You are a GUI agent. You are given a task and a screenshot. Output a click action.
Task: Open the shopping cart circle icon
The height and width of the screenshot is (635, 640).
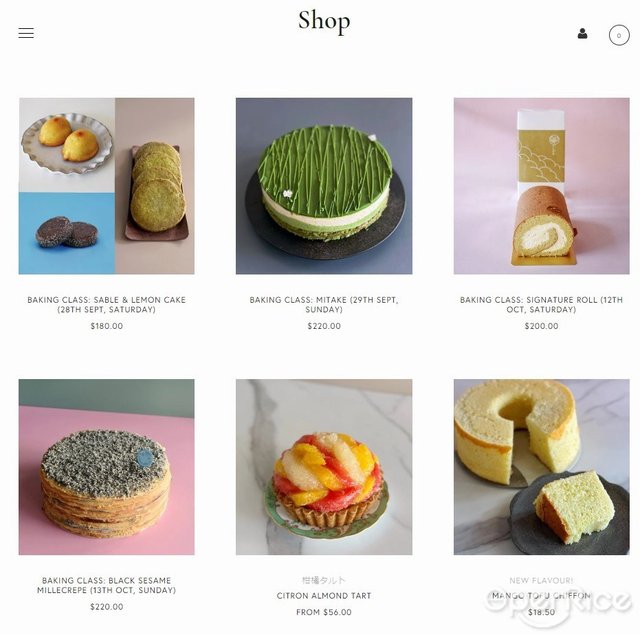point(619,36)
